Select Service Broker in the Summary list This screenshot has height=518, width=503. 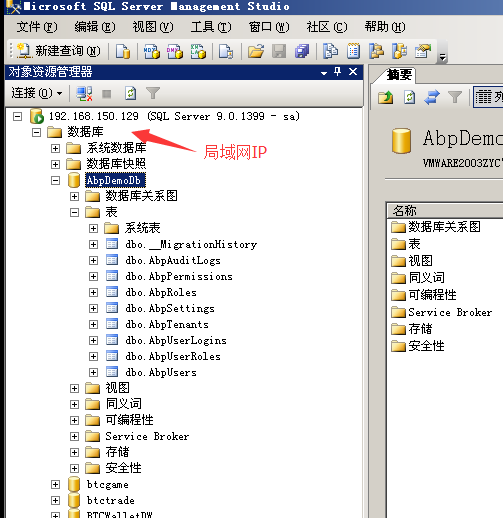pos(450,312)
